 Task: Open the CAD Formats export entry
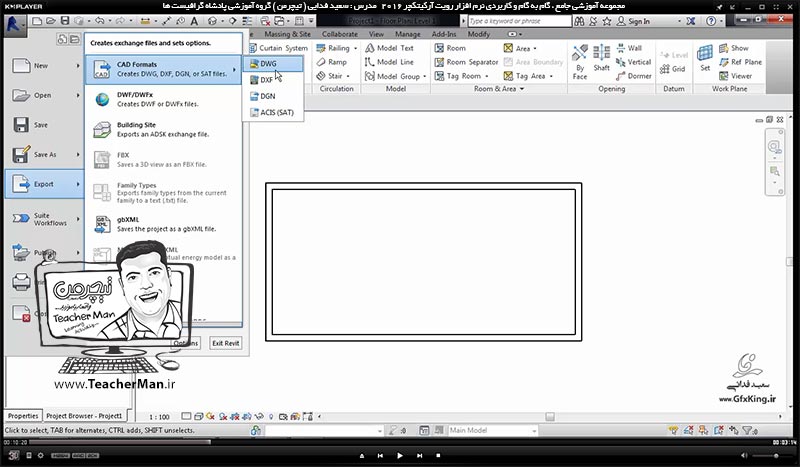click(x=163, y=69)
